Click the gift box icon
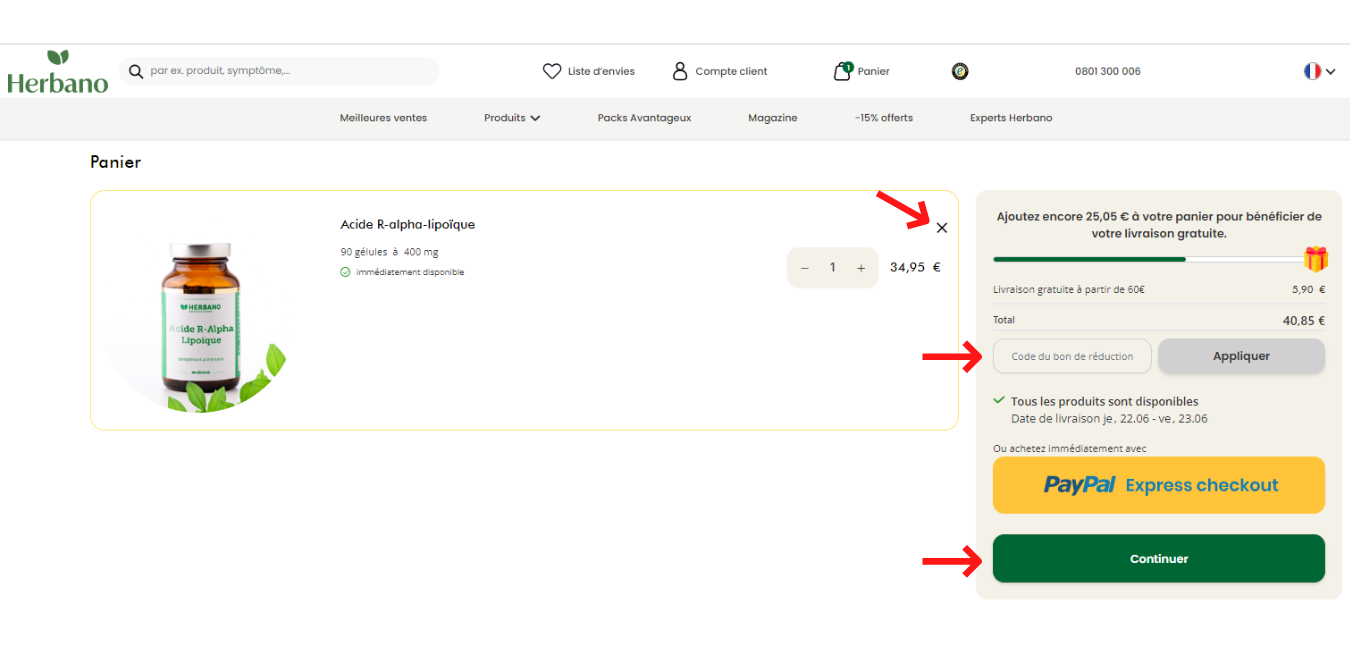This screenshot has height=650, width=1350. 1315,259
